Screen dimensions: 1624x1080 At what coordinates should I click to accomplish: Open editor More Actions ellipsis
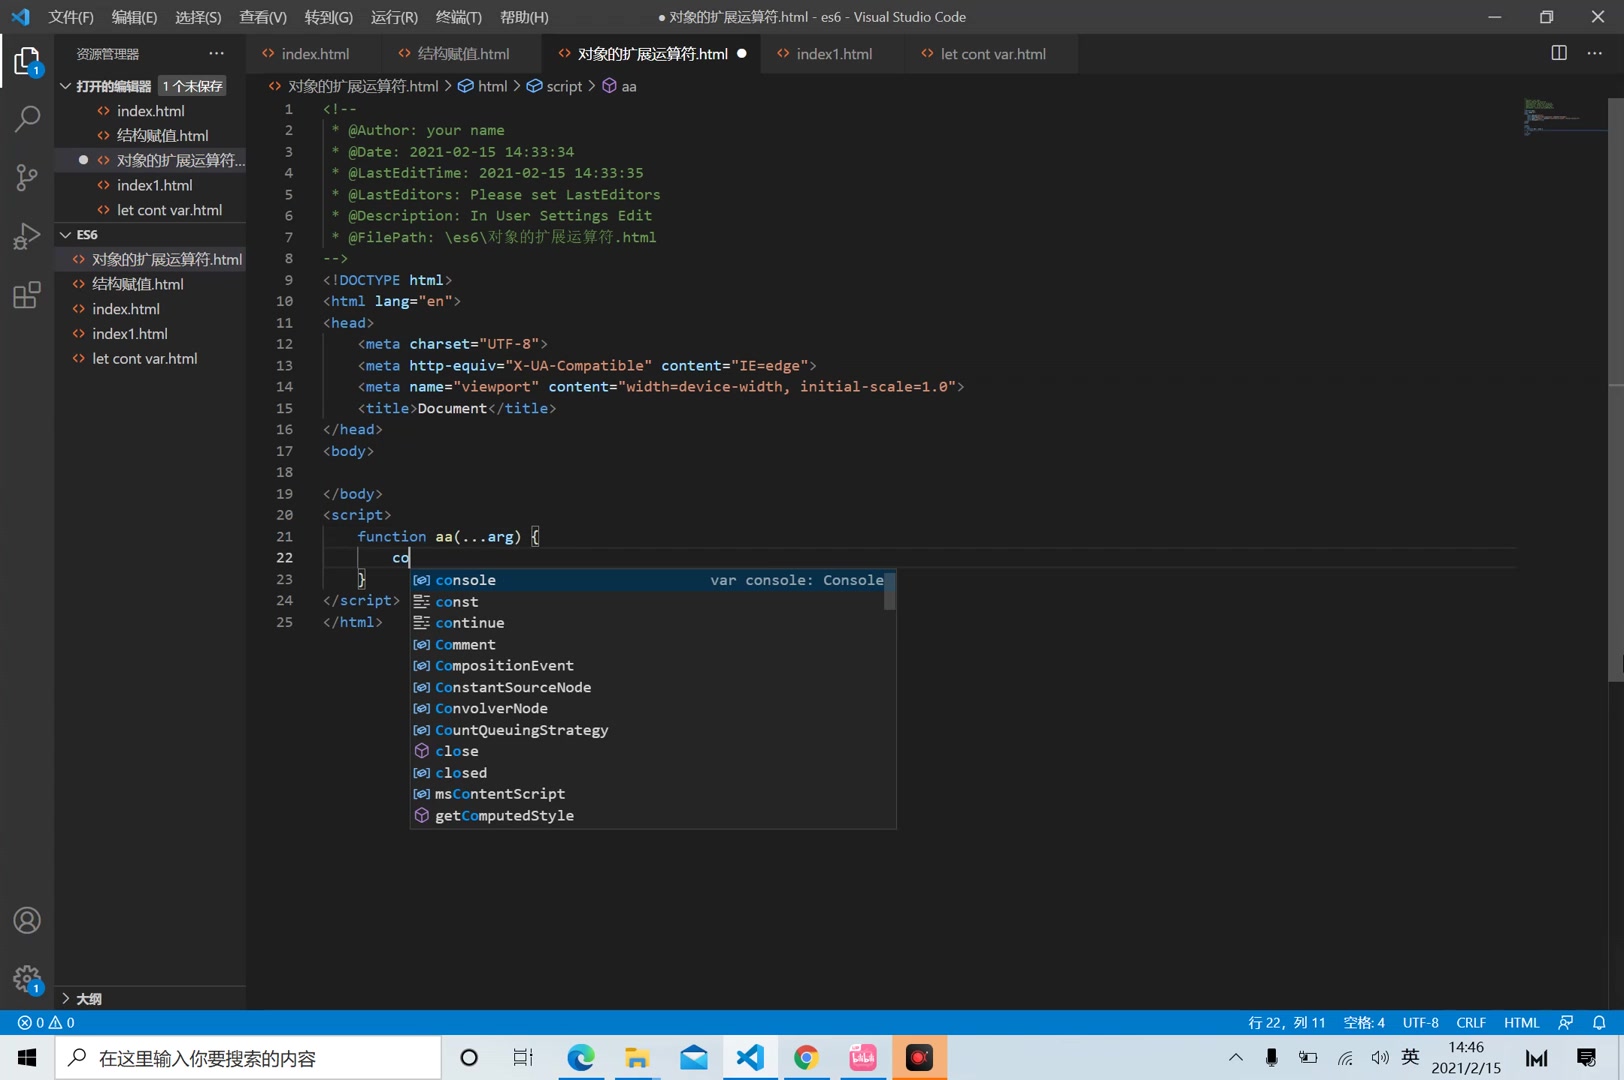[1594, 53]
